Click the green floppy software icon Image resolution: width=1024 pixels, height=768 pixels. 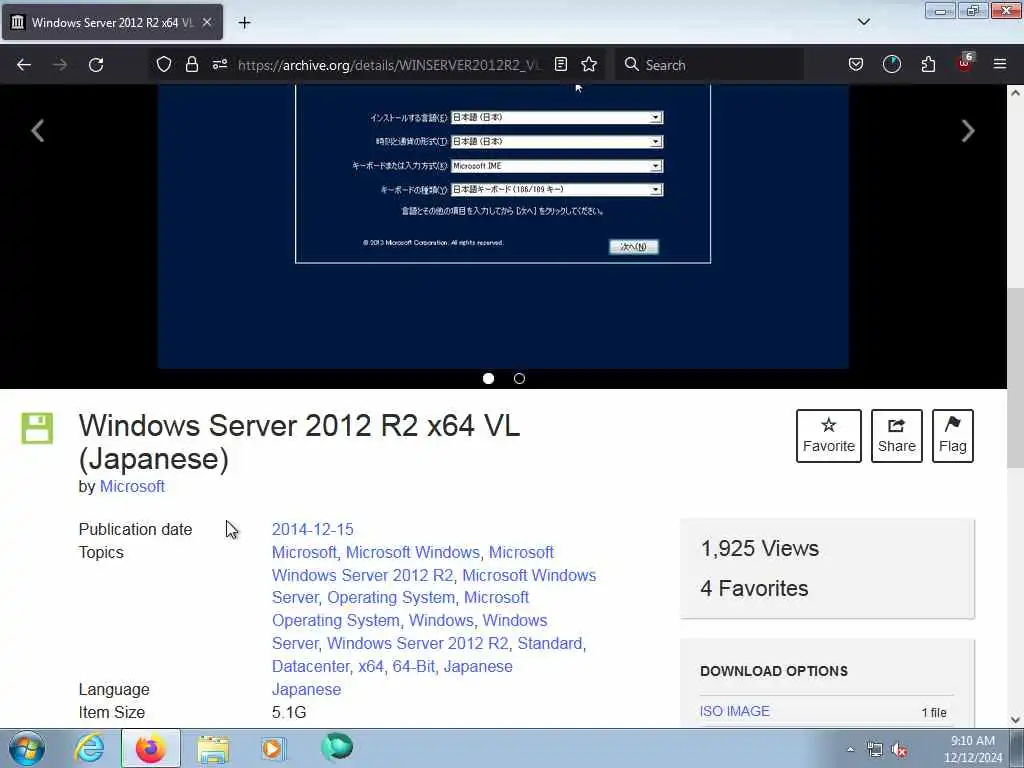(x=37, y=428)
